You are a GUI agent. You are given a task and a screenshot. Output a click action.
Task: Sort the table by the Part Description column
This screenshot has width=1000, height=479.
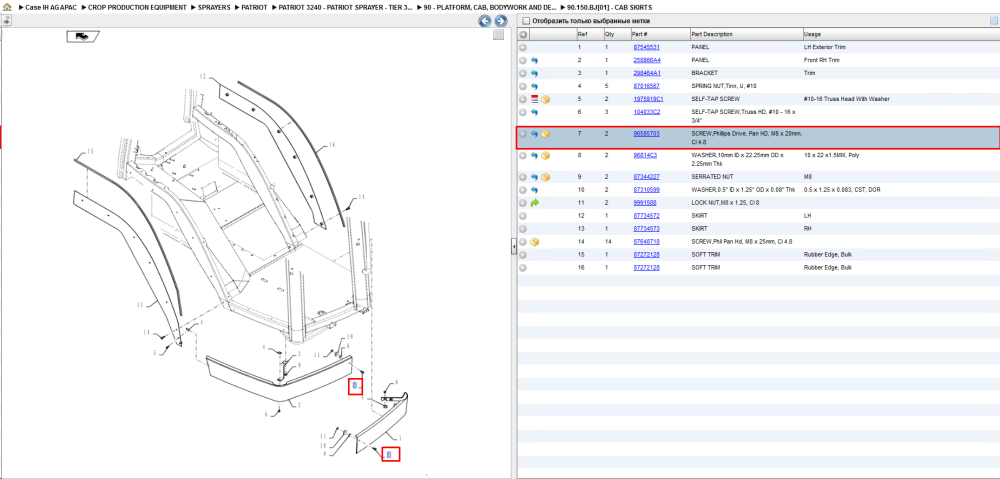712,34
